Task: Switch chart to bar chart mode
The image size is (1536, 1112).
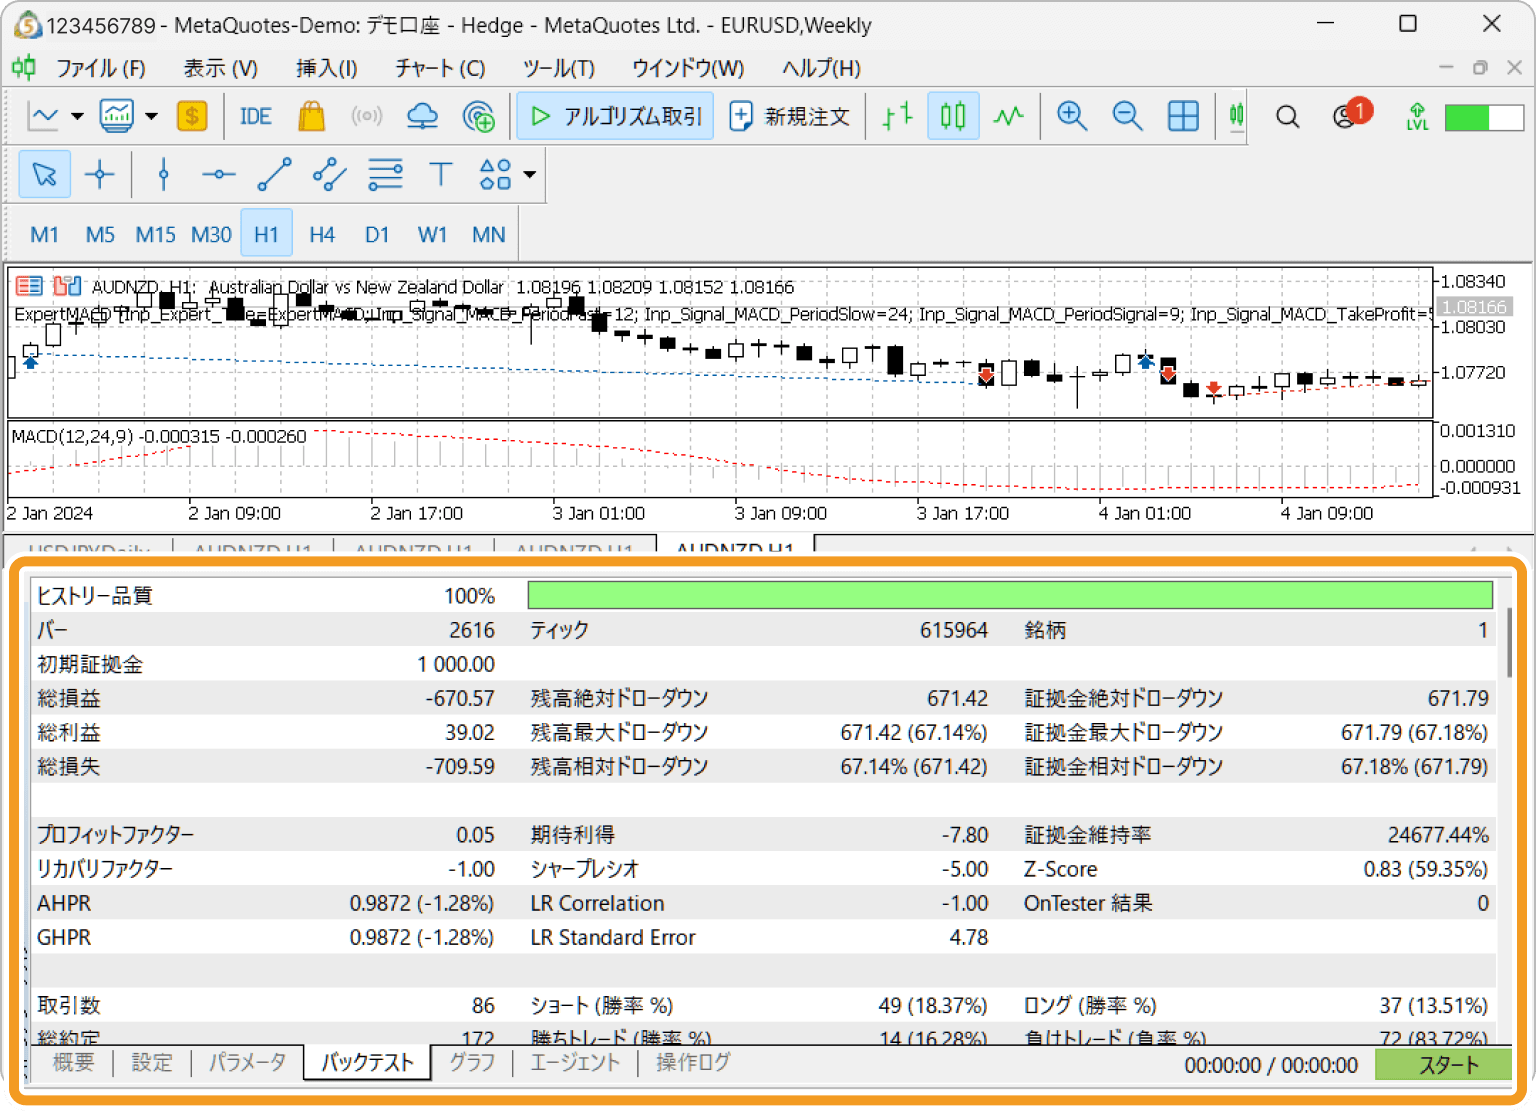Action: pyautogui.click(x=898, y=117)
